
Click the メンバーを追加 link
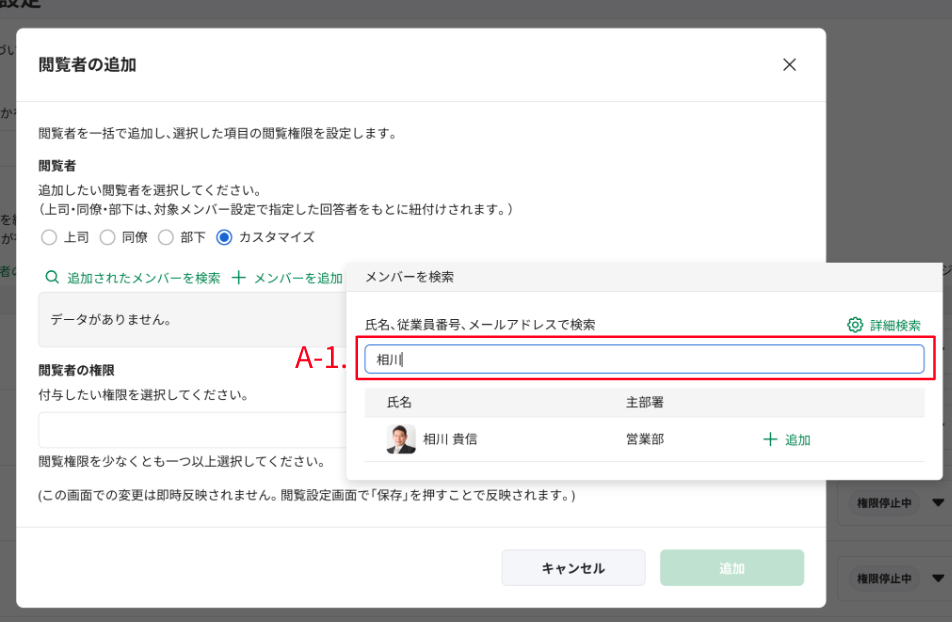pos(298,278)
